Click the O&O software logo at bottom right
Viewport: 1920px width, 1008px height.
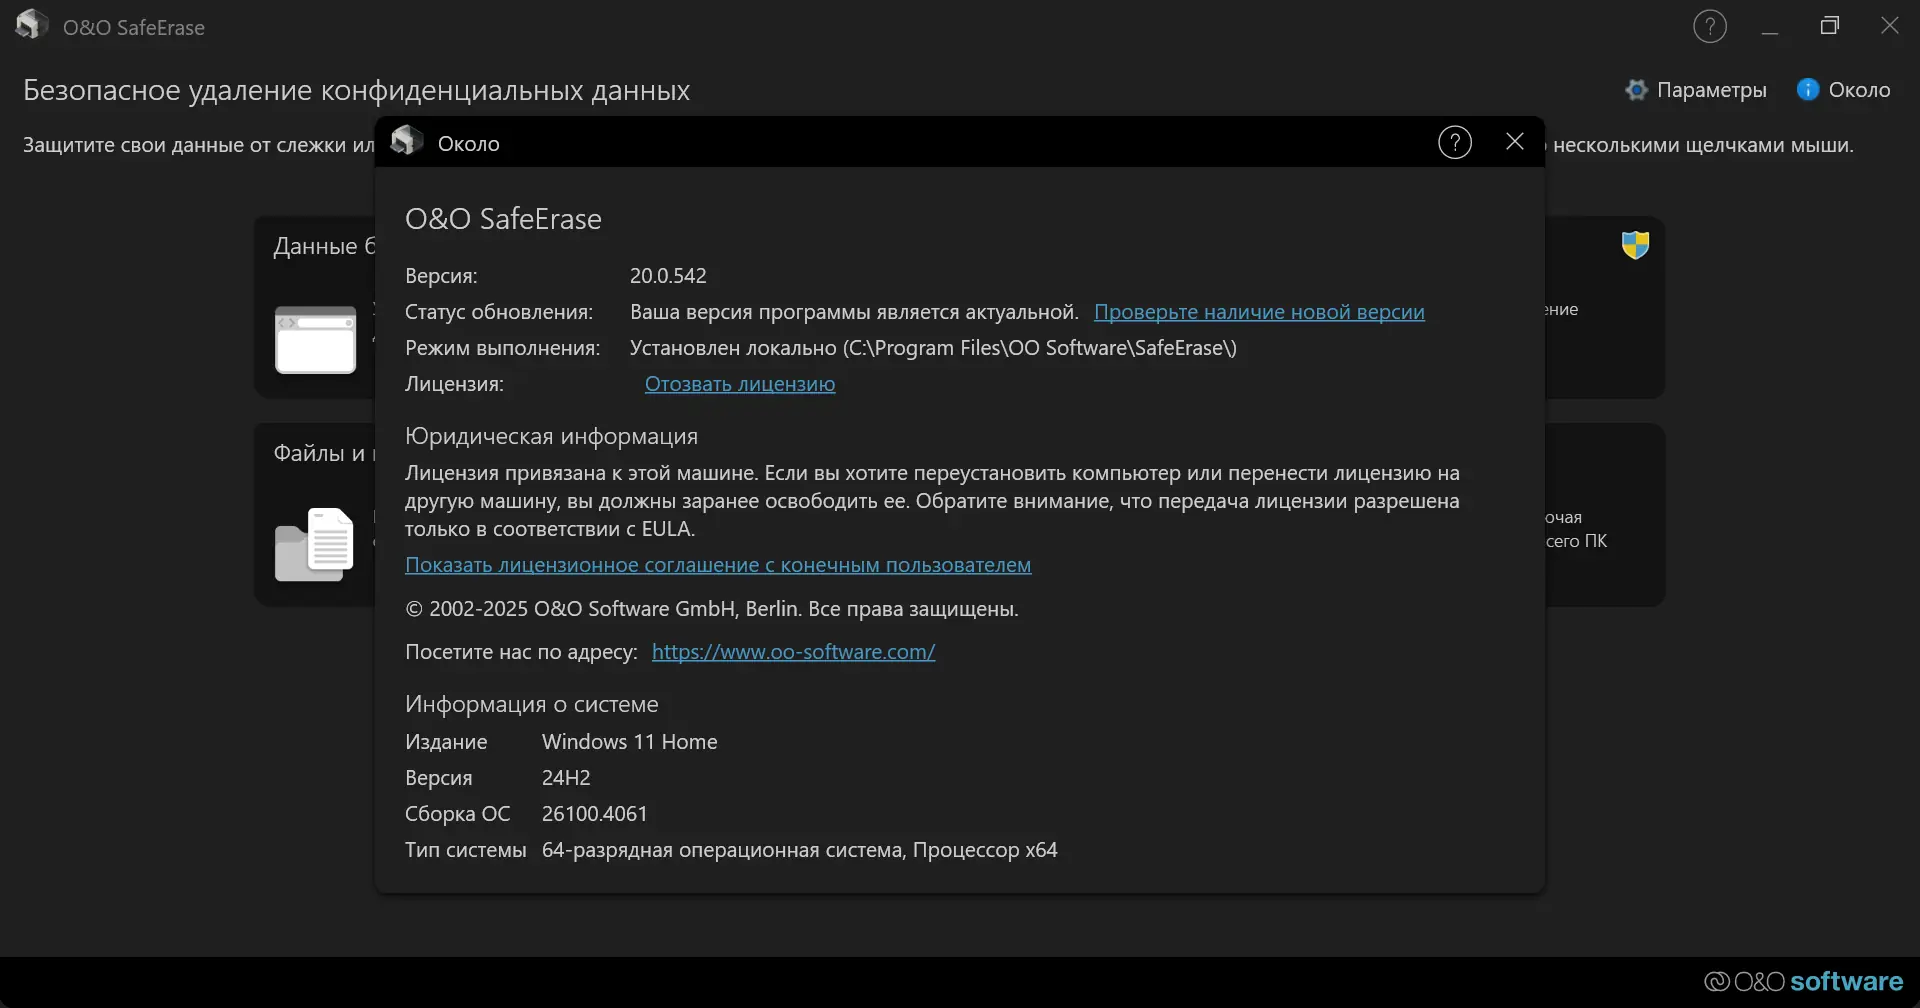(1803, 981)
